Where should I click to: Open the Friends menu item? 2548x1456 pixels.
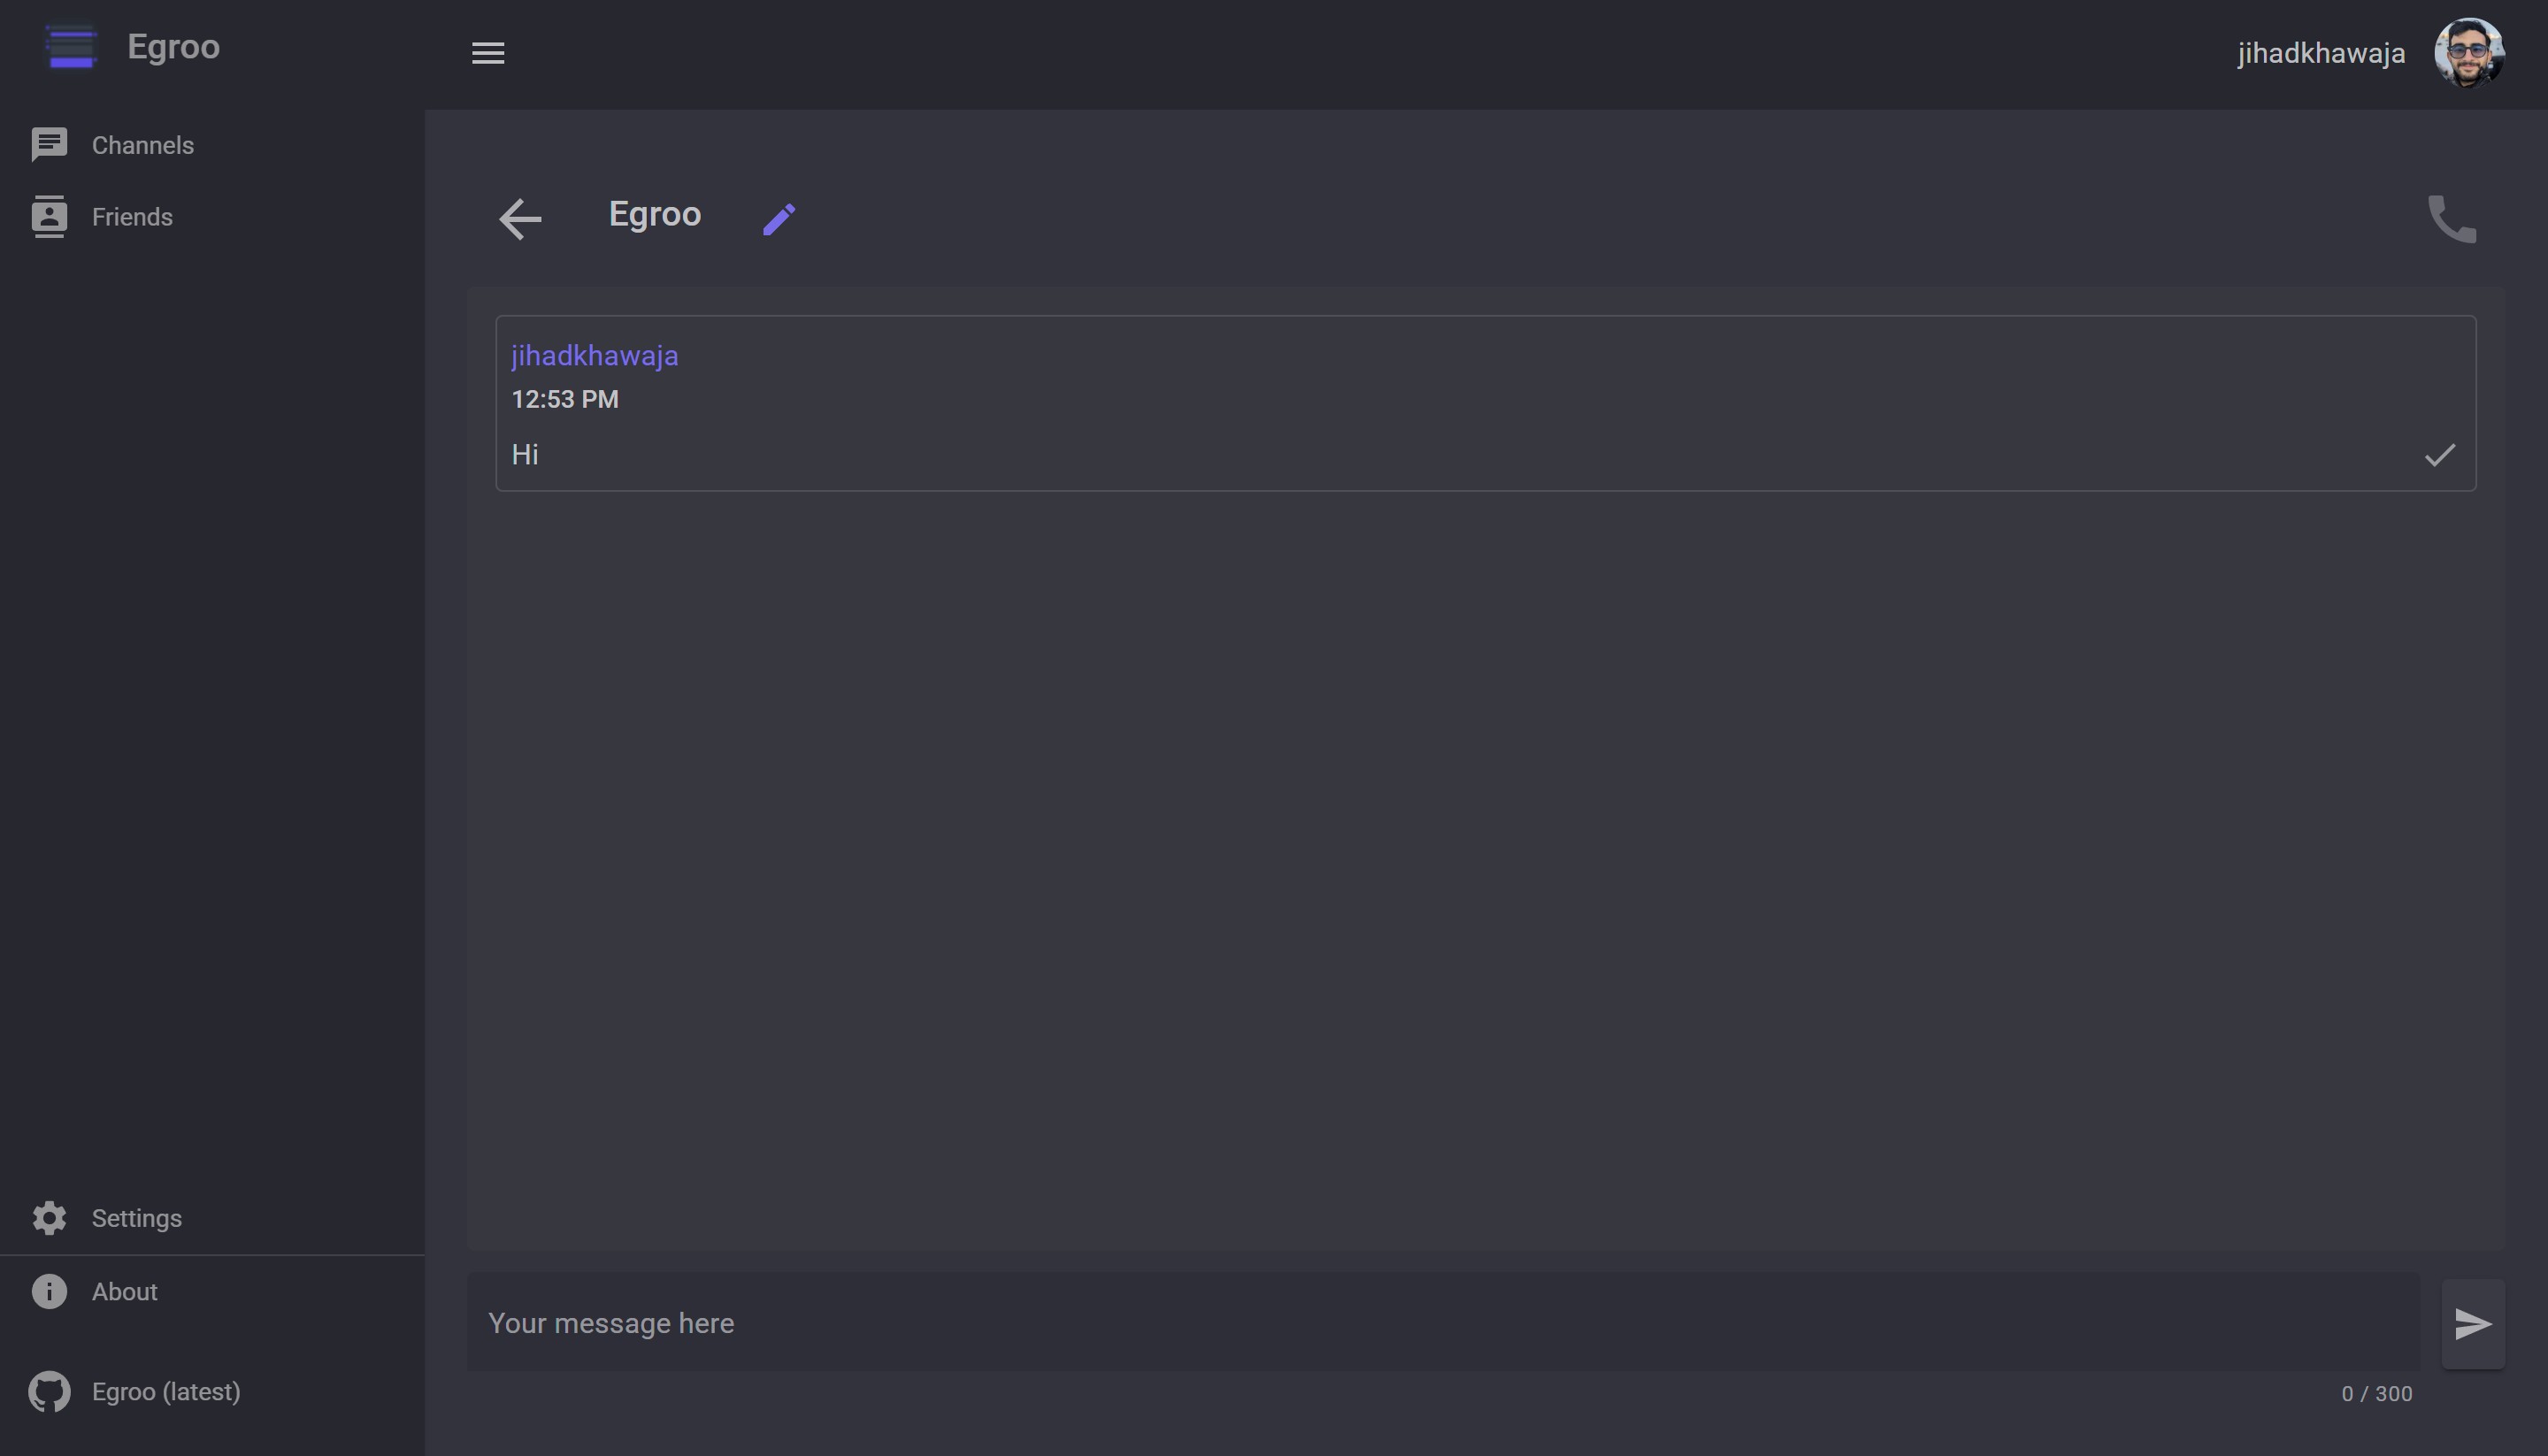[132, 217]
